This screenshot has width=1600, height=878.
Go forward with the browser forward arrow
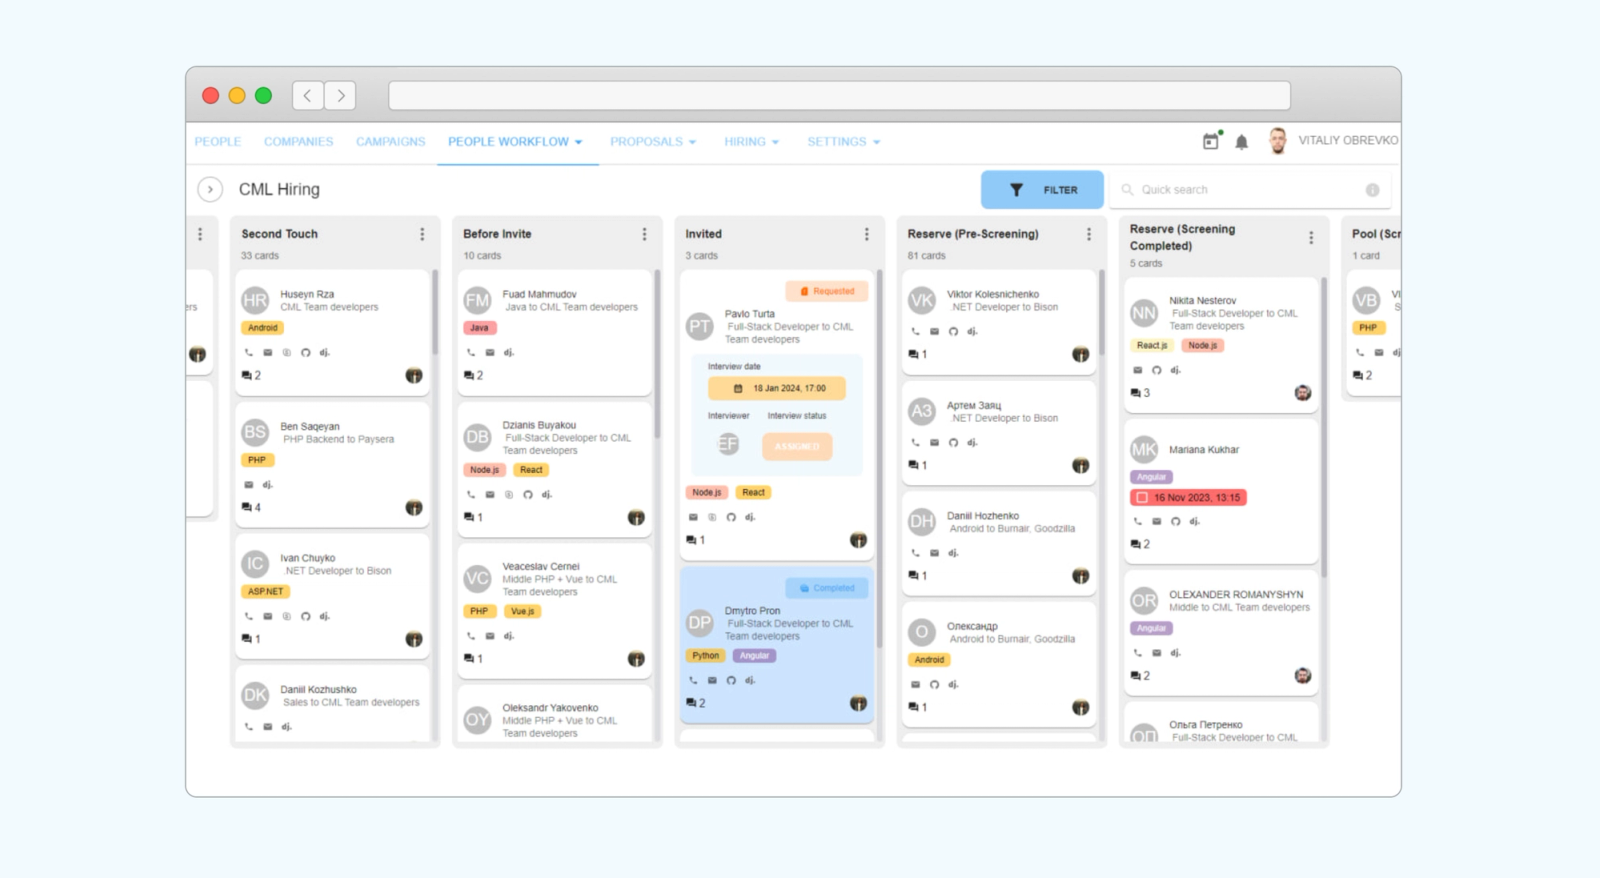(340, 95)
